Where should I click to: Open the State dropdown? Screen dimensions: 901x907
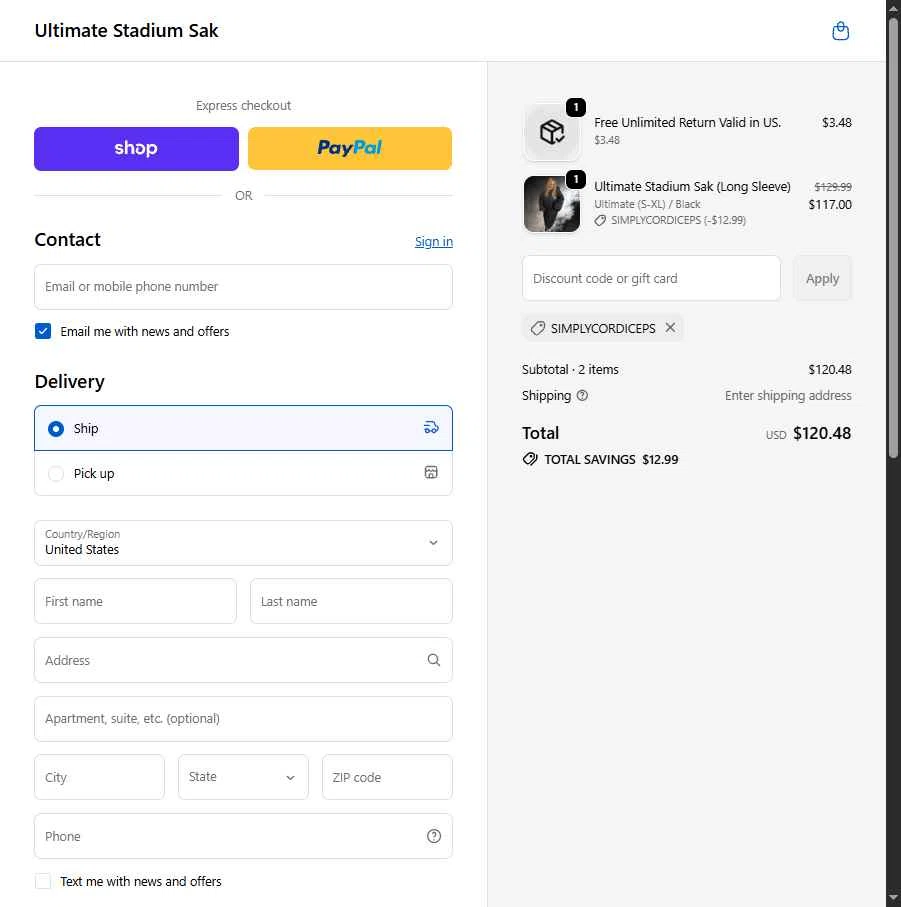pos(243,777)
